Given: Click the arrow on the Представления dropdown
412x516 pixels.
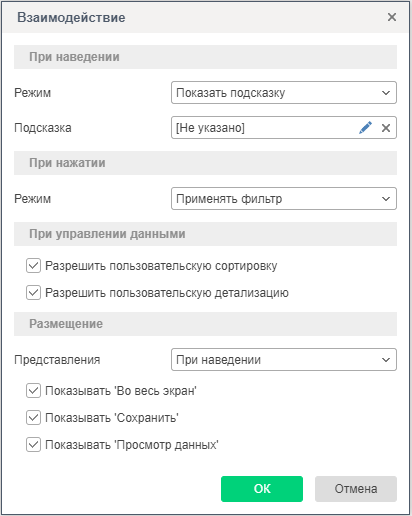Looking at the screenshot, I should click(x=386, y=360).
